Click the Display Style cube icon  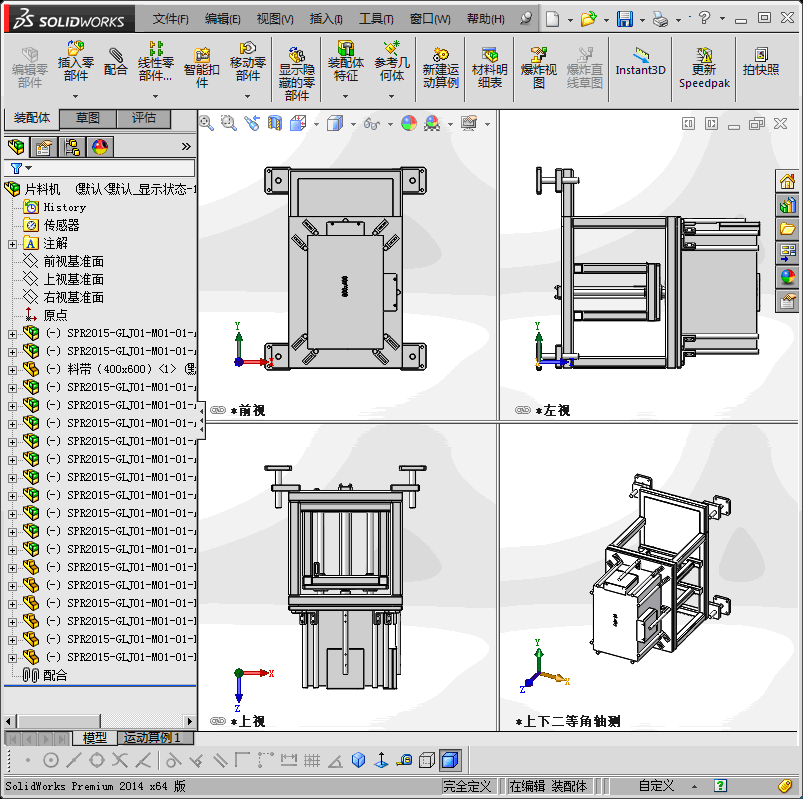(x=334, y=123)
